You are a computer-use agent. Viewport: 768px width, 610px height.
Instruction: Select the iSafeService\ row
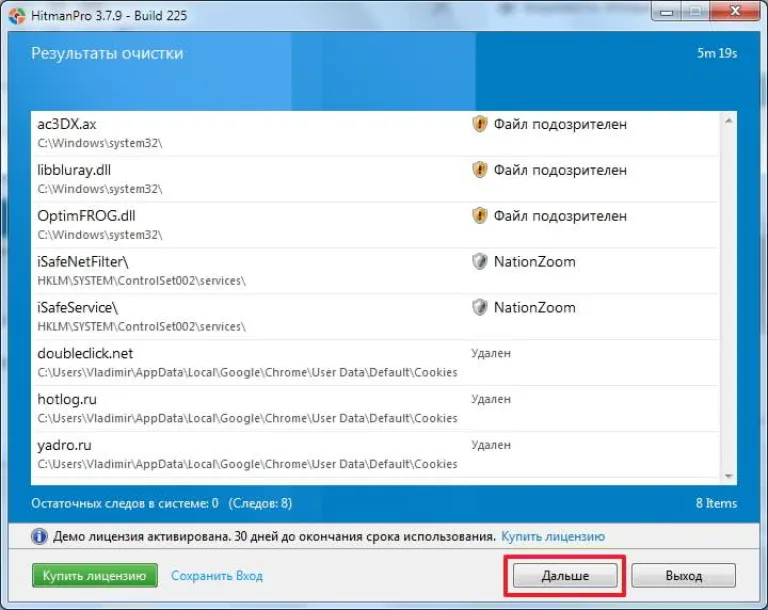click(375, 317)
